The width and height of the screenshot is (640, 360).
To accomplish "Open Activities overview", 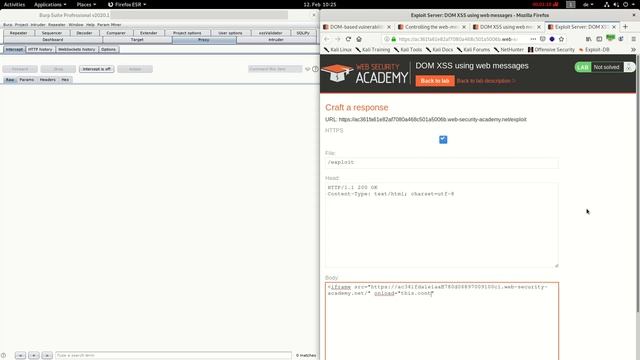I will click(x=14, y=4).
